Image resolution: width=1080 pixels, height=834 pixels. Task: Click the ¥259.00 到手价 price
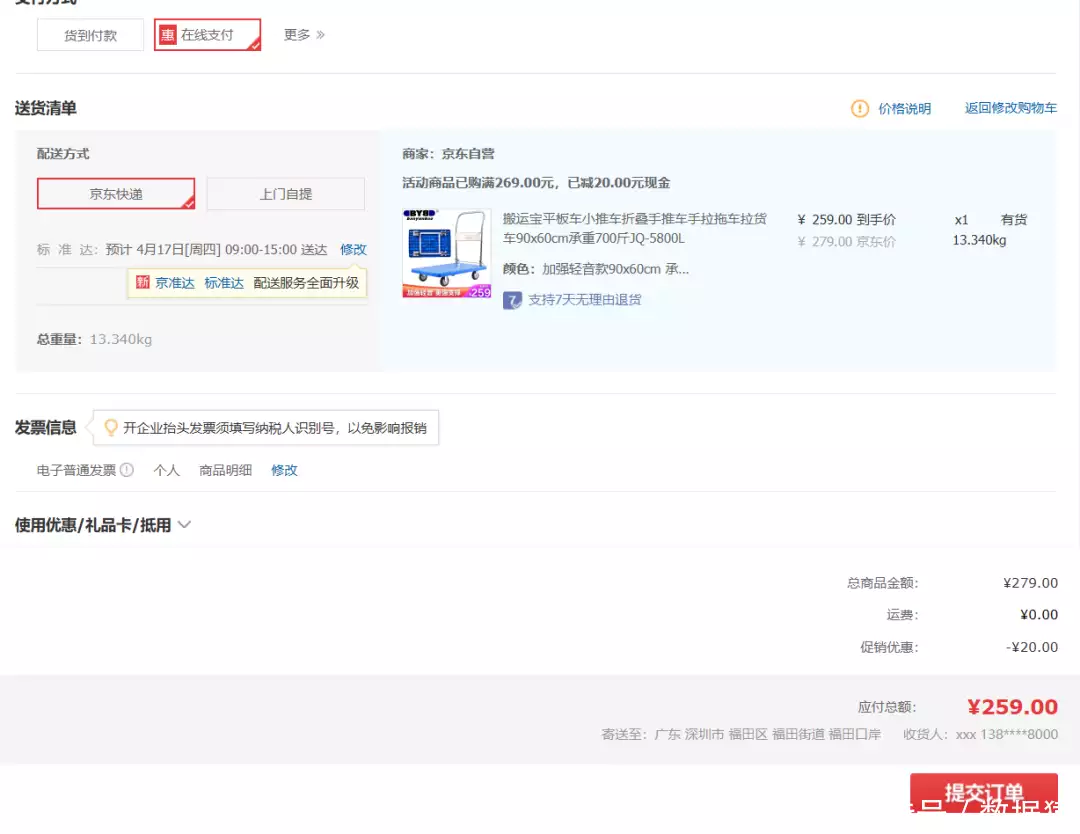click(x=847, y=220)
